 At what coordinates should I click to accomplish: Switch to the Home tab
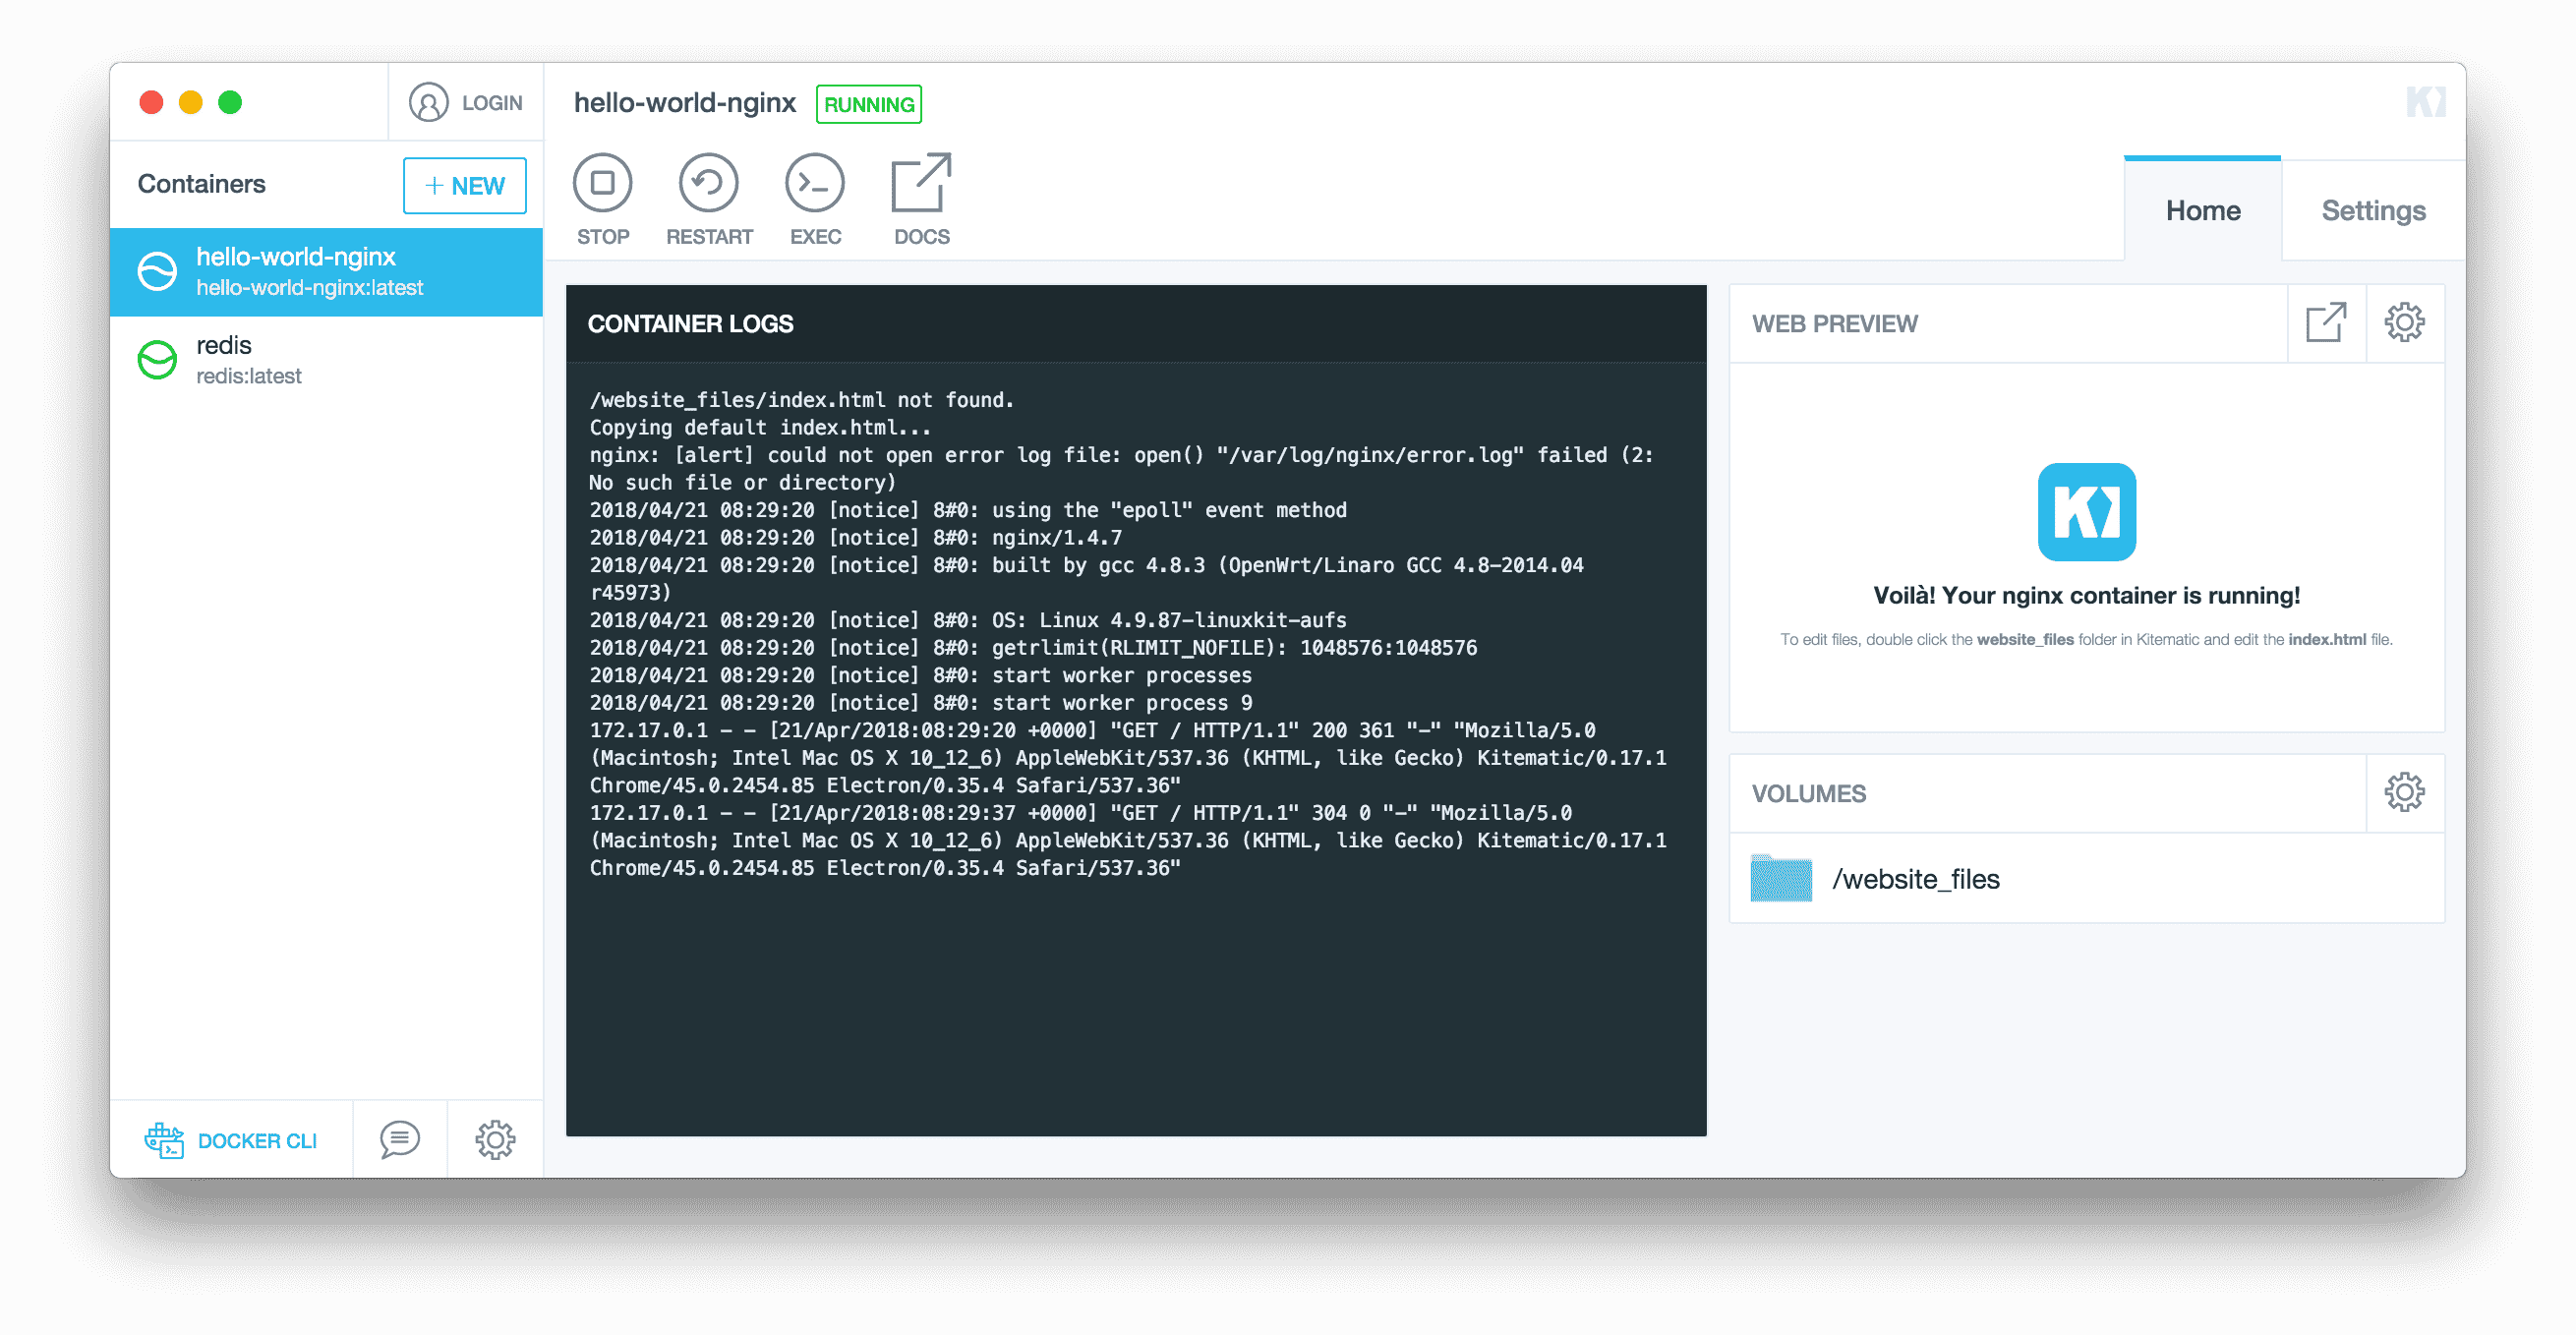pyautogui.click(x=2202, y=210)
